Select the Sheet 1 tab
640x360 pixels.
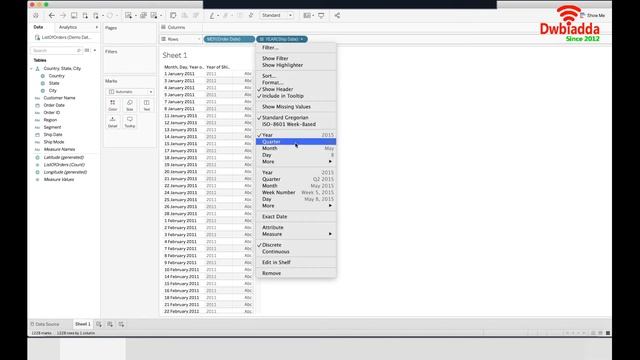tap(82, 324)
